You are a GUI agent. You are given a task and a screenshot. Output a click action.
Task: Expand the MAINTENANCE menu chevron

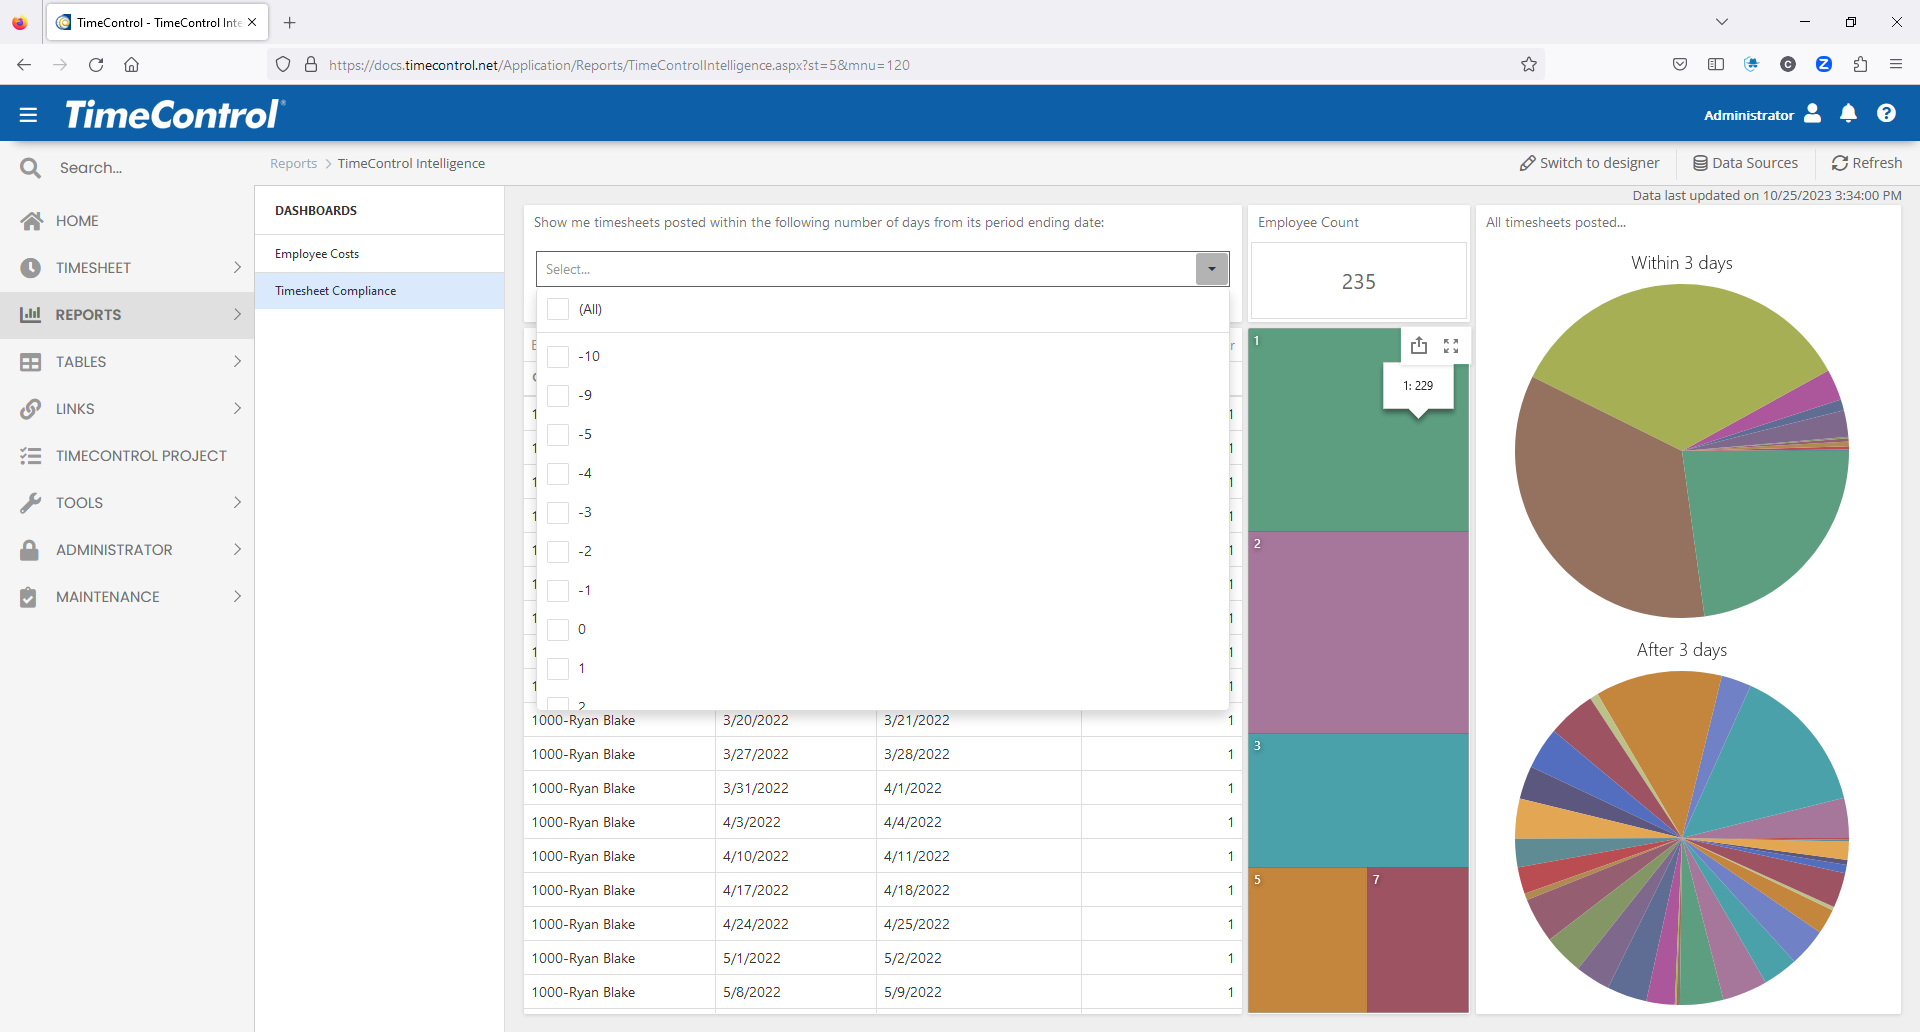[x=237, y=596]
